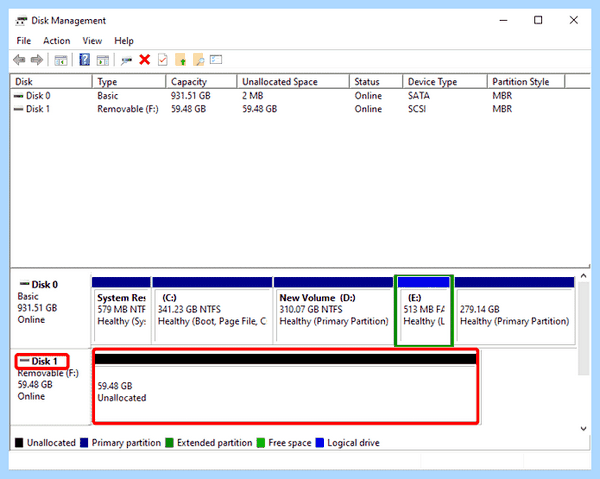Click 'Removable (F:)' type cell in list
This screenshot has height=479, width=600.
(128, 109)
